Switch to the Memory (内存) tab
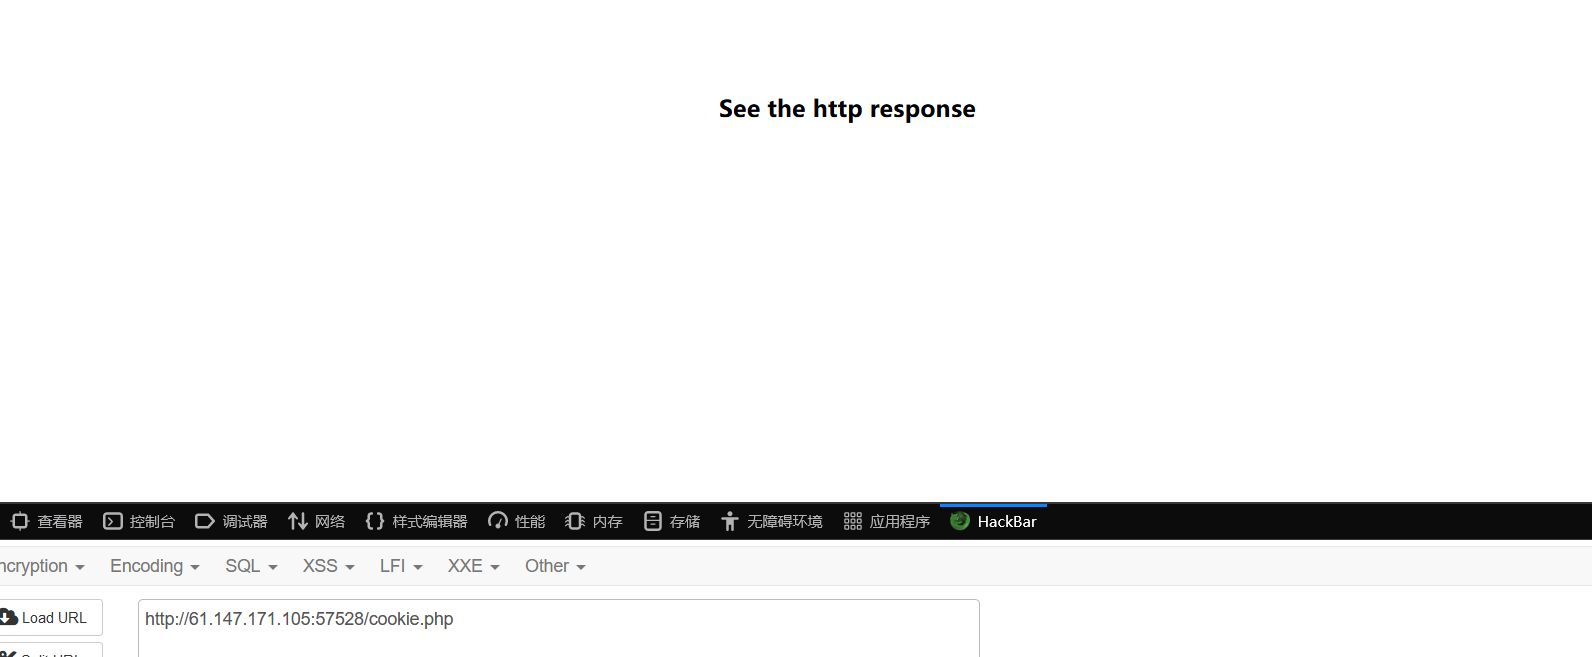 pyautogui.click(x=594, y=522)
